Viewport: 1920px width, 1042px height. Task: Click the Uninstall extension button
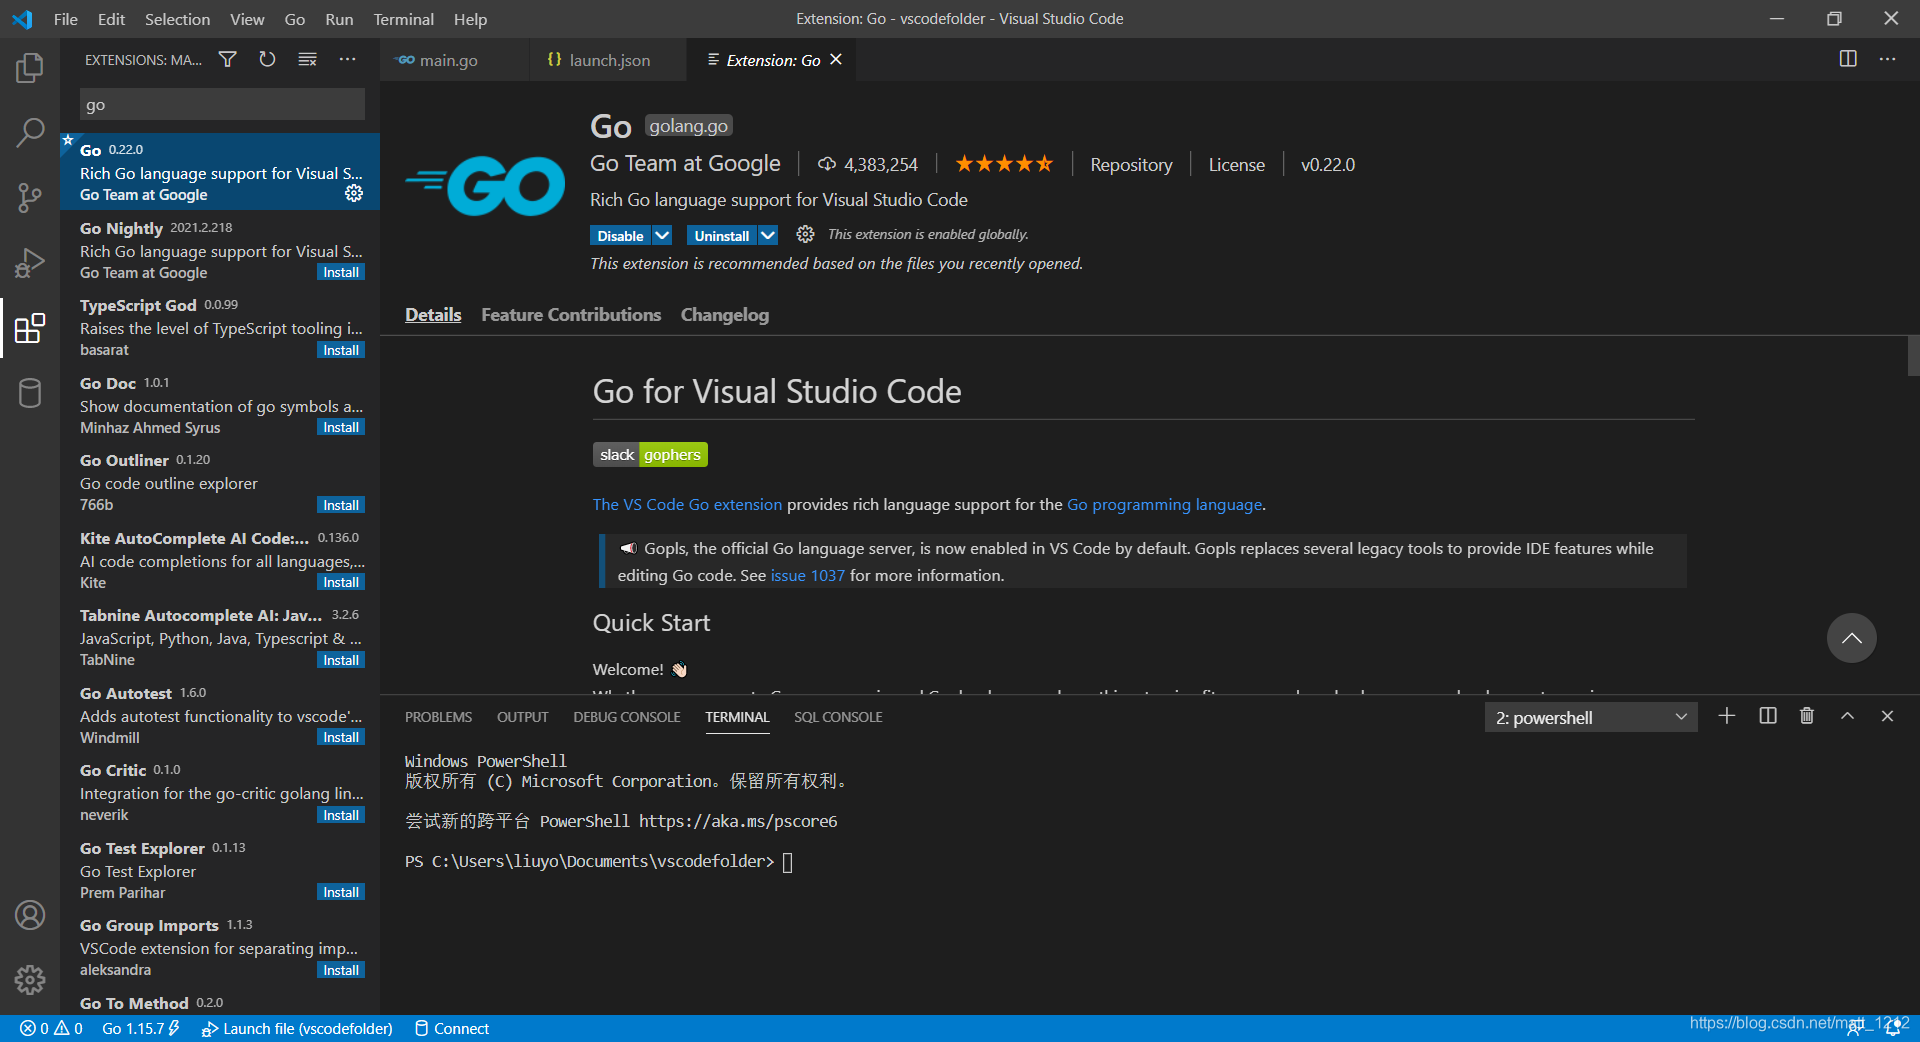721,236
